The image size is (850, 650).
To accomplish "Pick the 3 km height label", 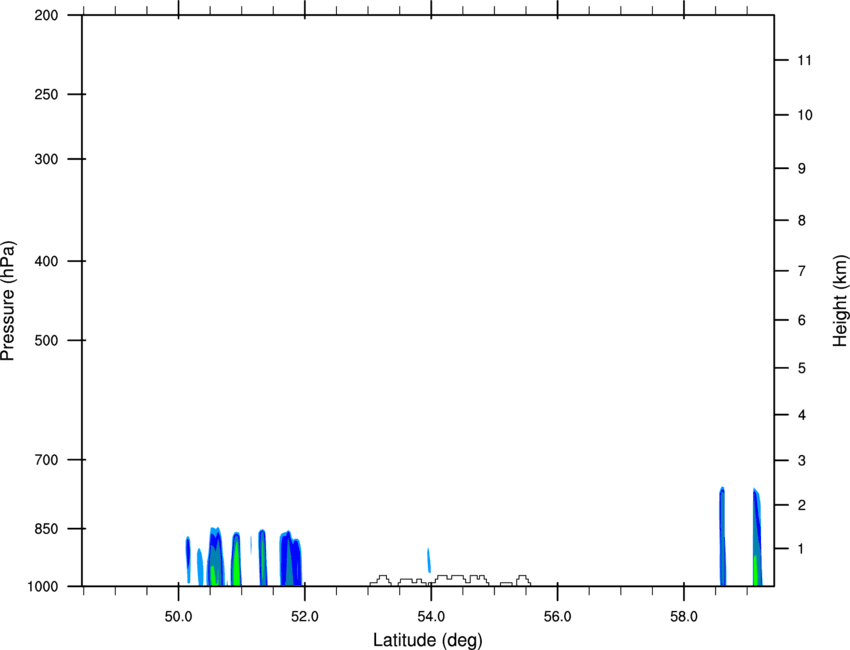I will click(802, 461).
